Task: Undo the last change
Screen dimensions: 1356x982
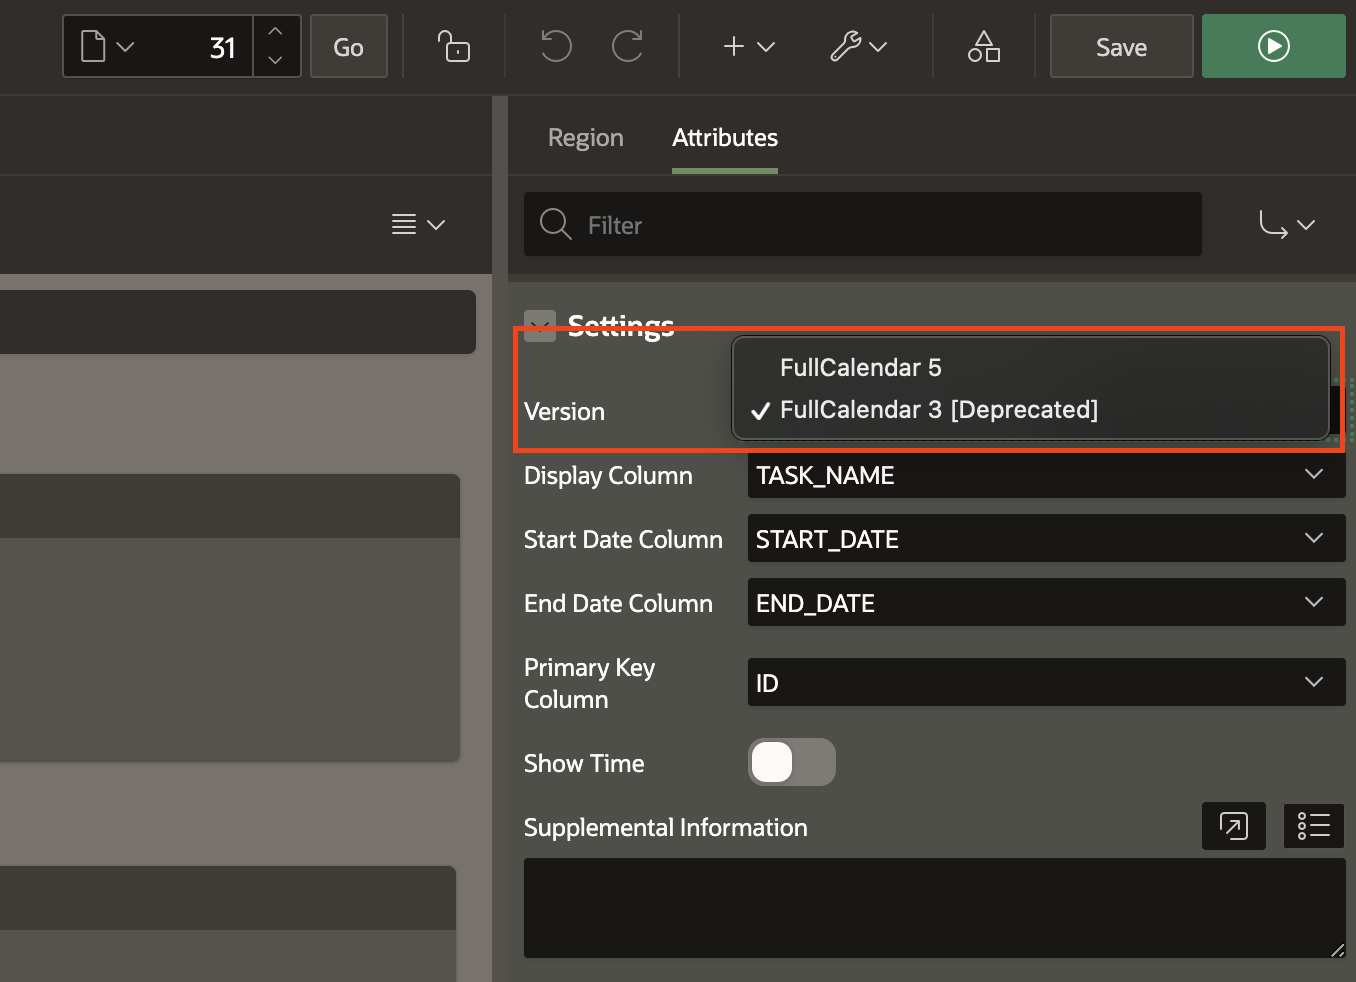Action: point(556,47)
